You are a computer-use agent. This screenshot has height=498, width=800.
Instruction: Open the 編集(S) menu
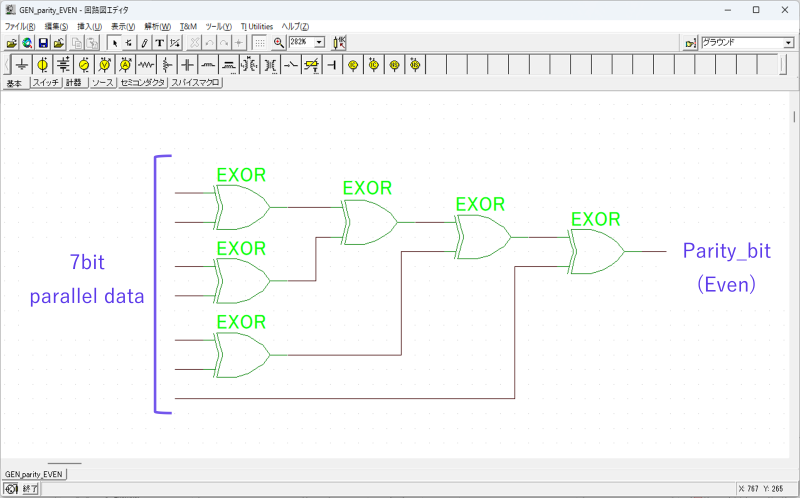(56, 27)
